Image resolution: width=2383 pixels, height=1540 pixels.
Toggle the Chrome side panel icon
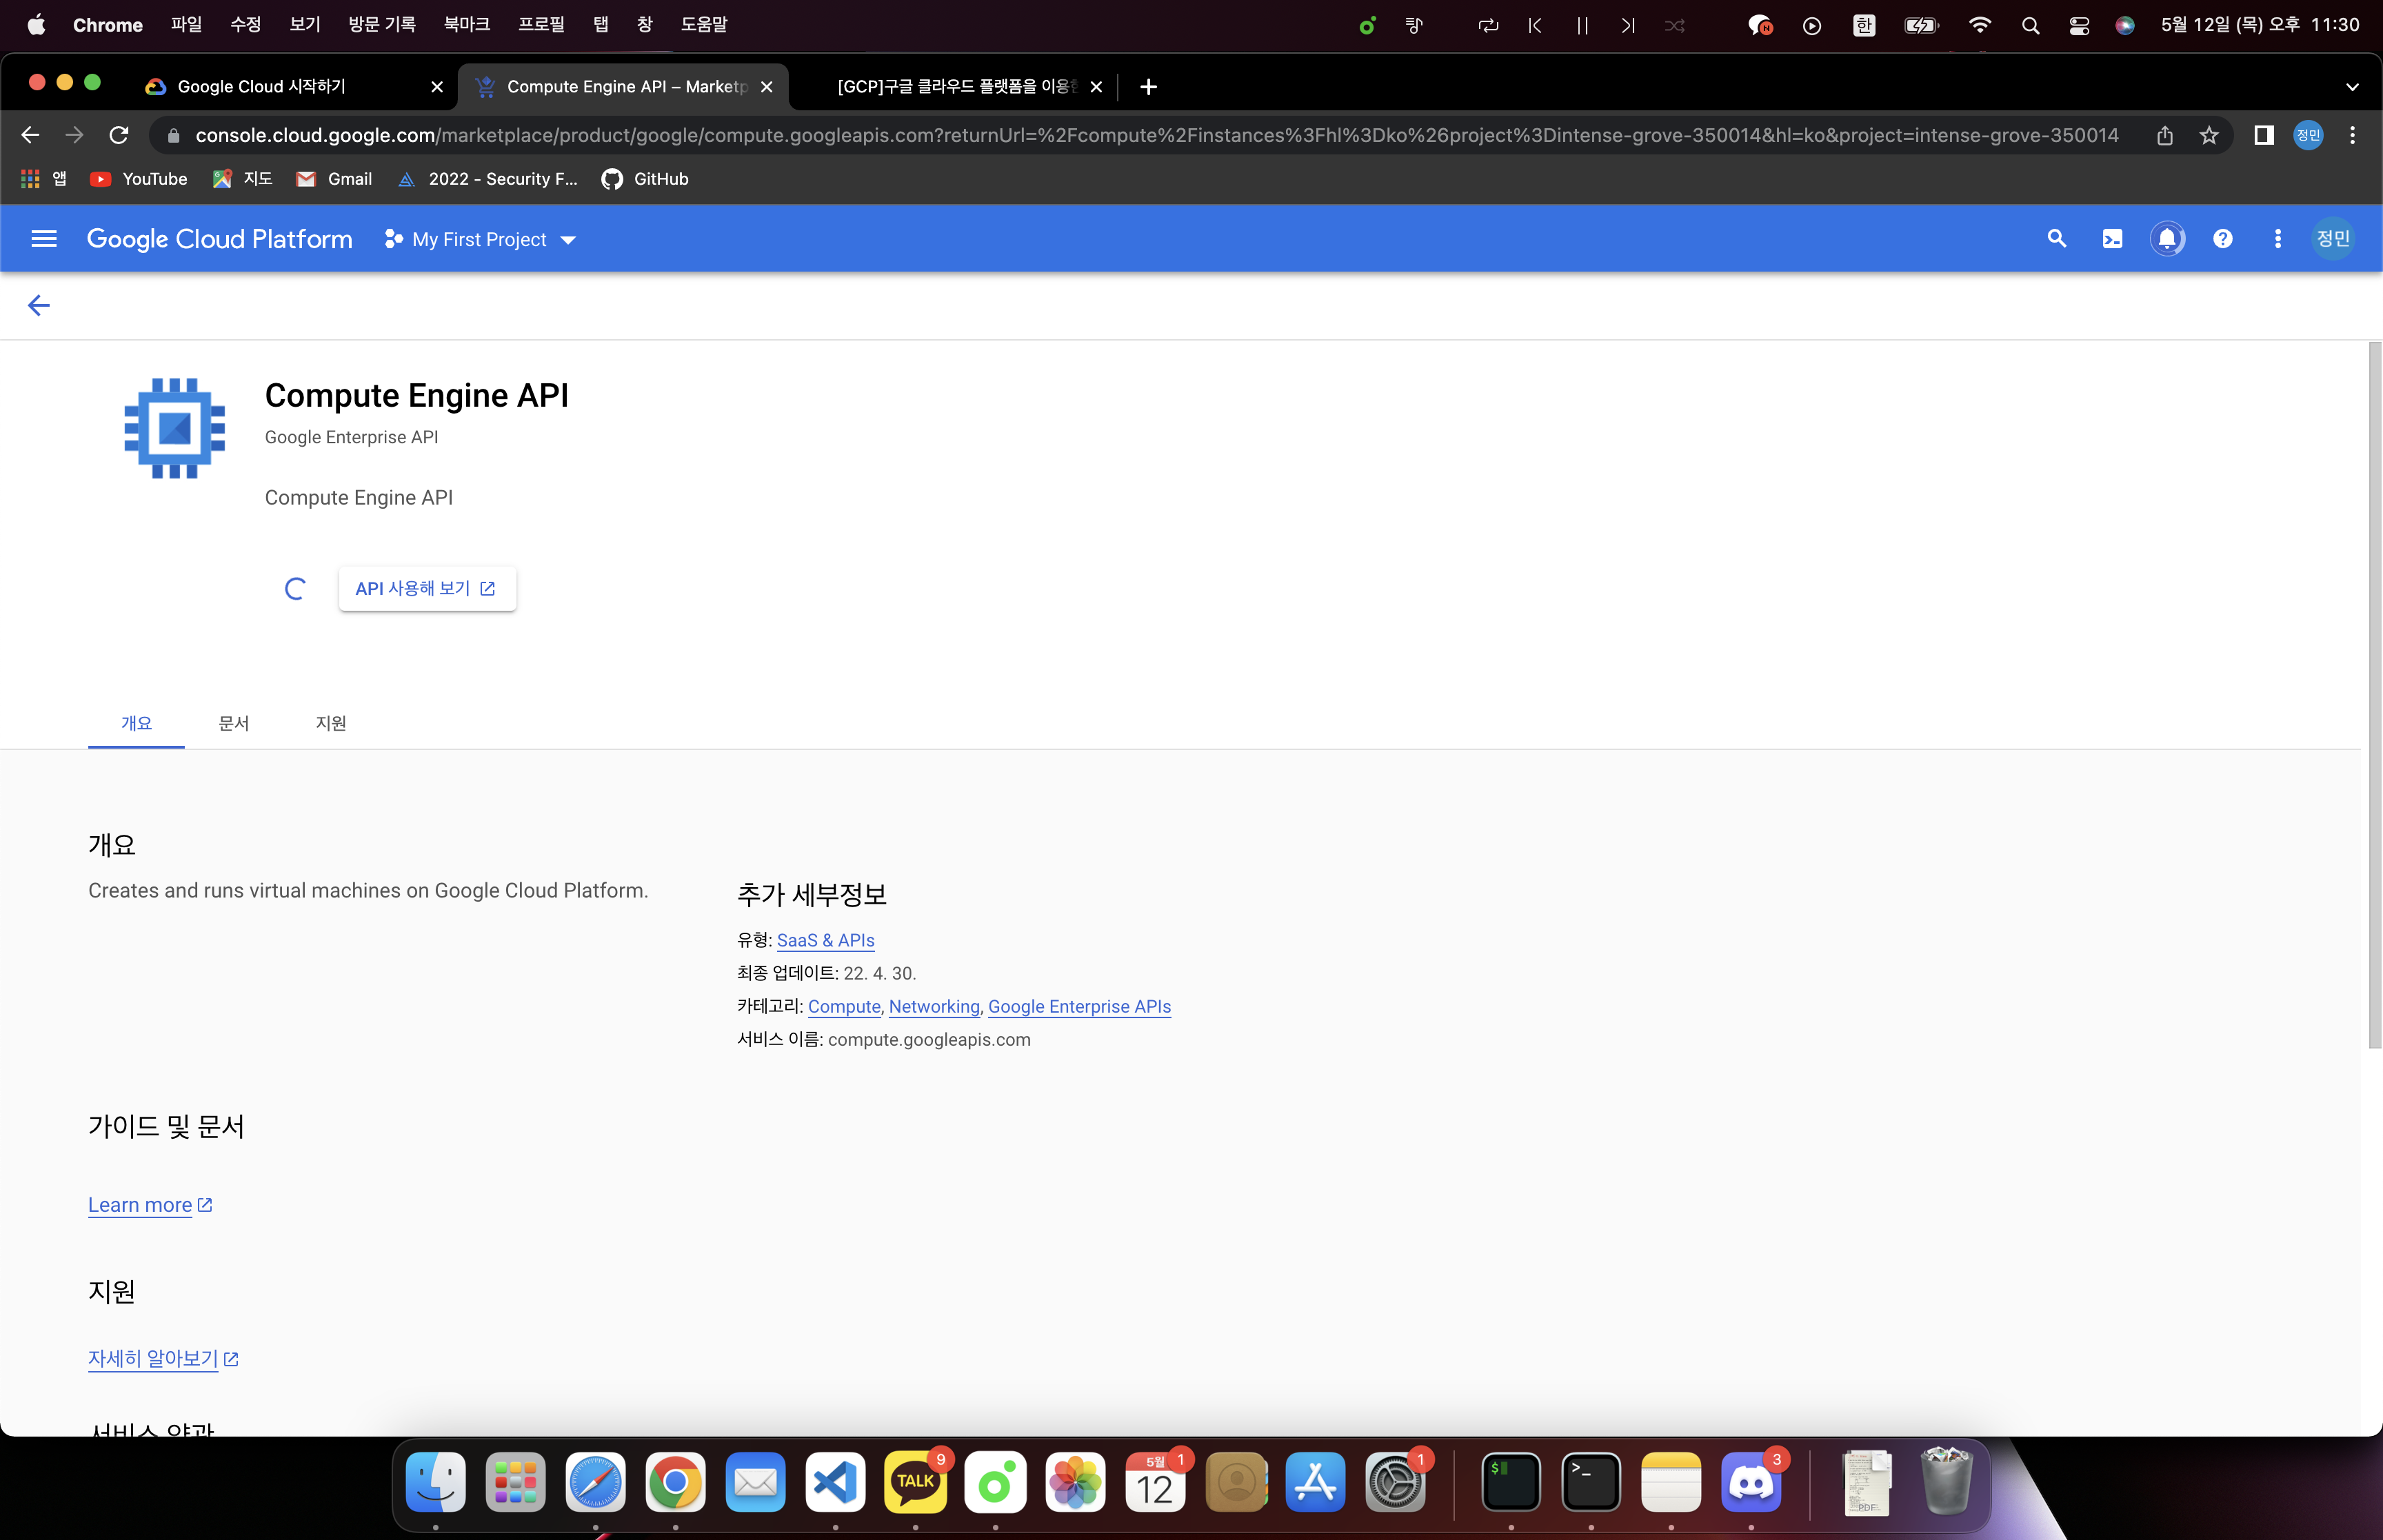[x=2263, y=135]
